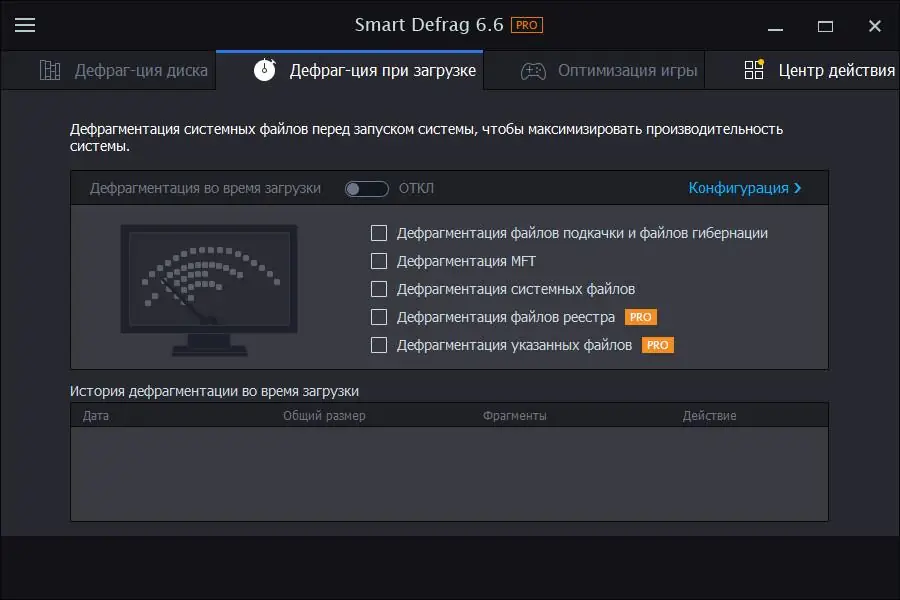Open the hamburger menu

(x=25, y=25)
